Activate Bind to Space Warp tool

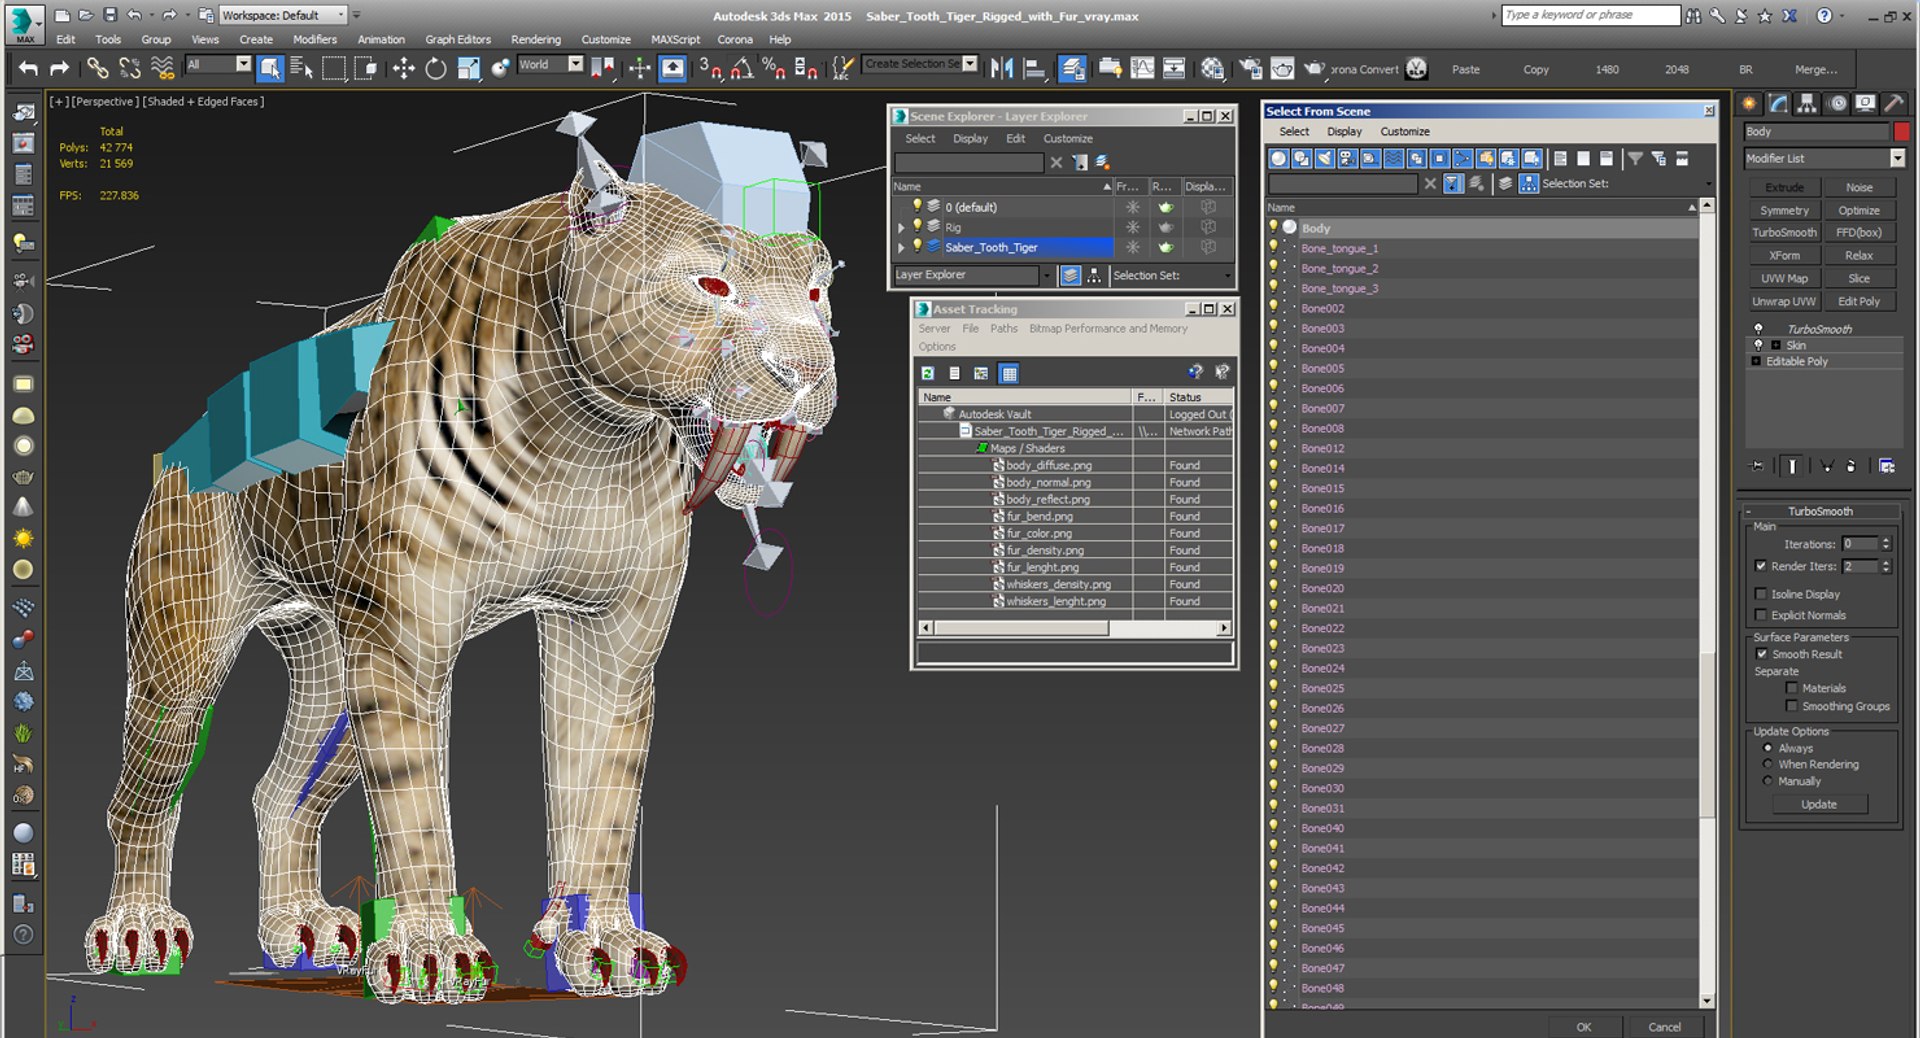[x=162, y=68]
